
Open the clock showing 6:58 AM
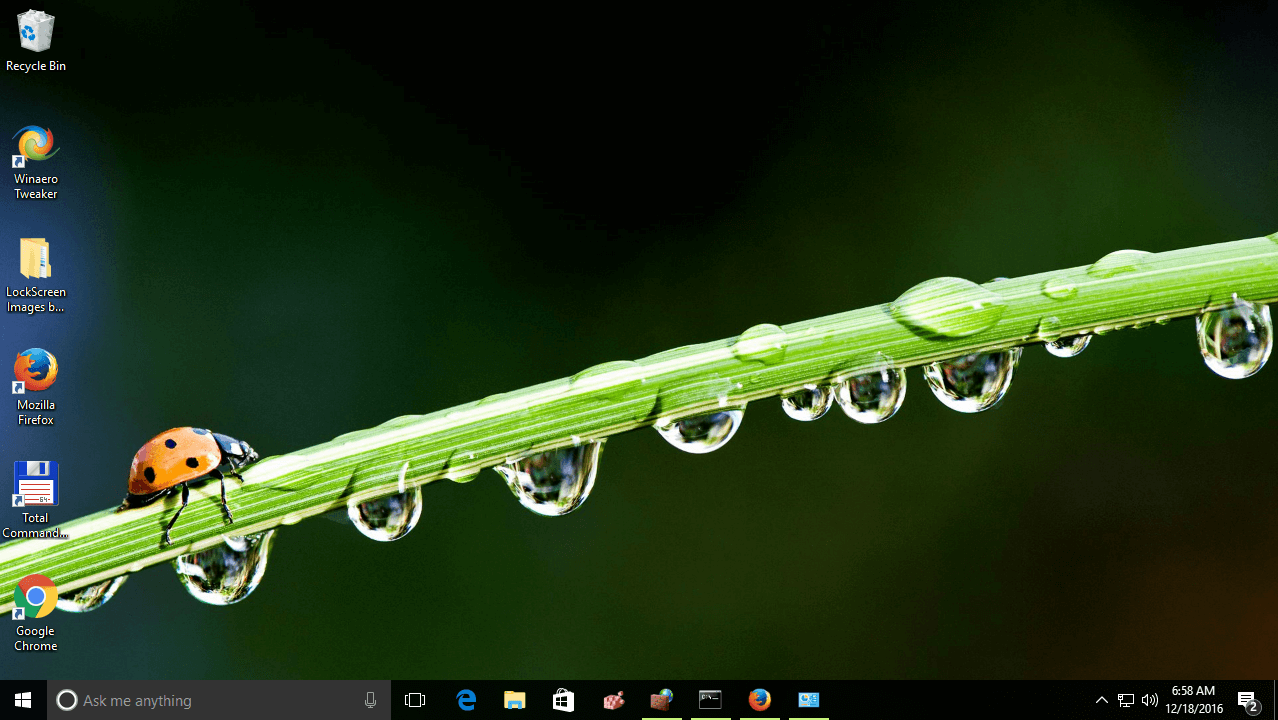1194,700
